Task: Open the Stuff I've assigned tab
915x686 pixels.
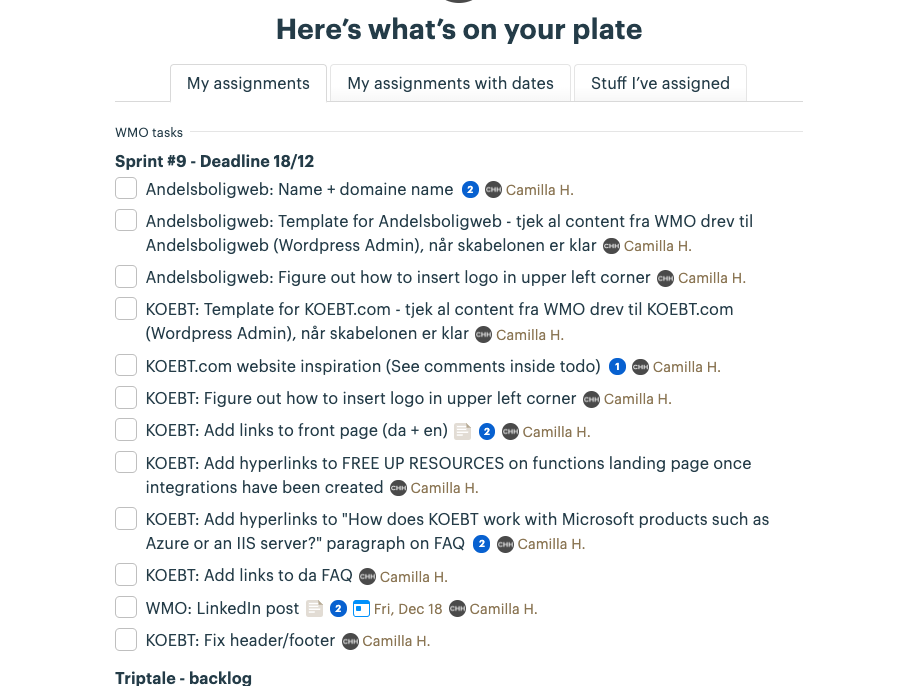Action: pos(660,83)
